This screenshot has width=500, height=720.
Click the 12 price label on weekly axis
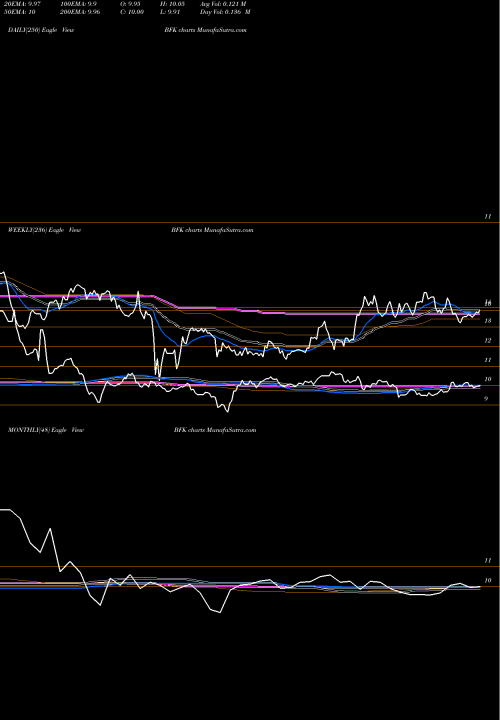point(488,340)
